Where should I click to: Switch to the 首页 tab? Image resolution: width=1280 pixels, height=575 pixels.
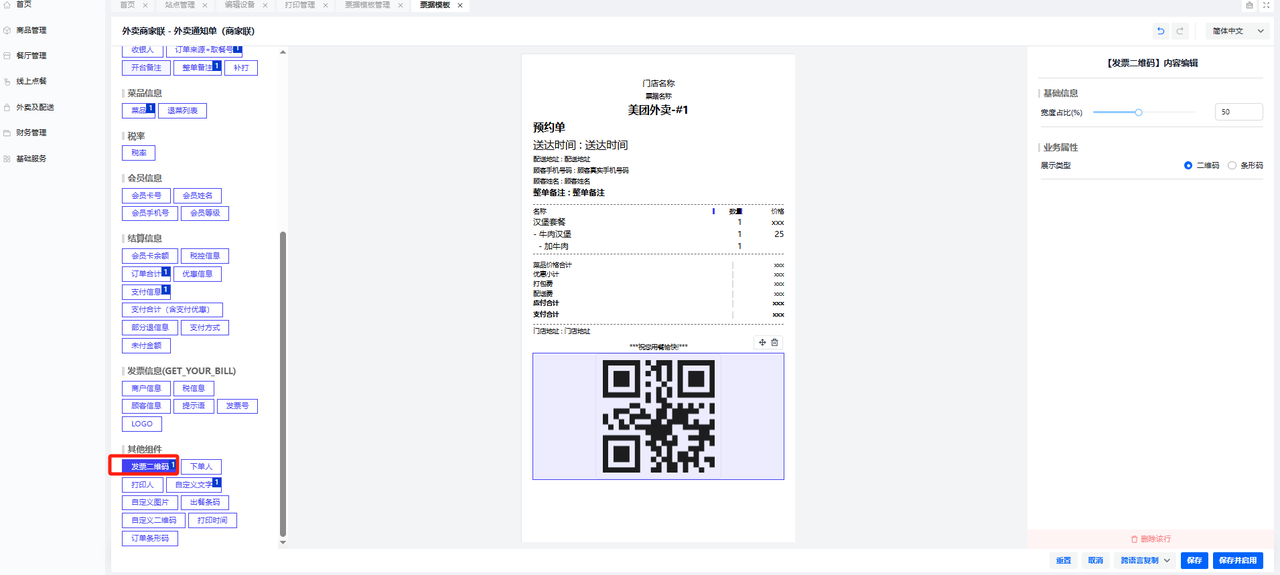click(x=127, y=5)
